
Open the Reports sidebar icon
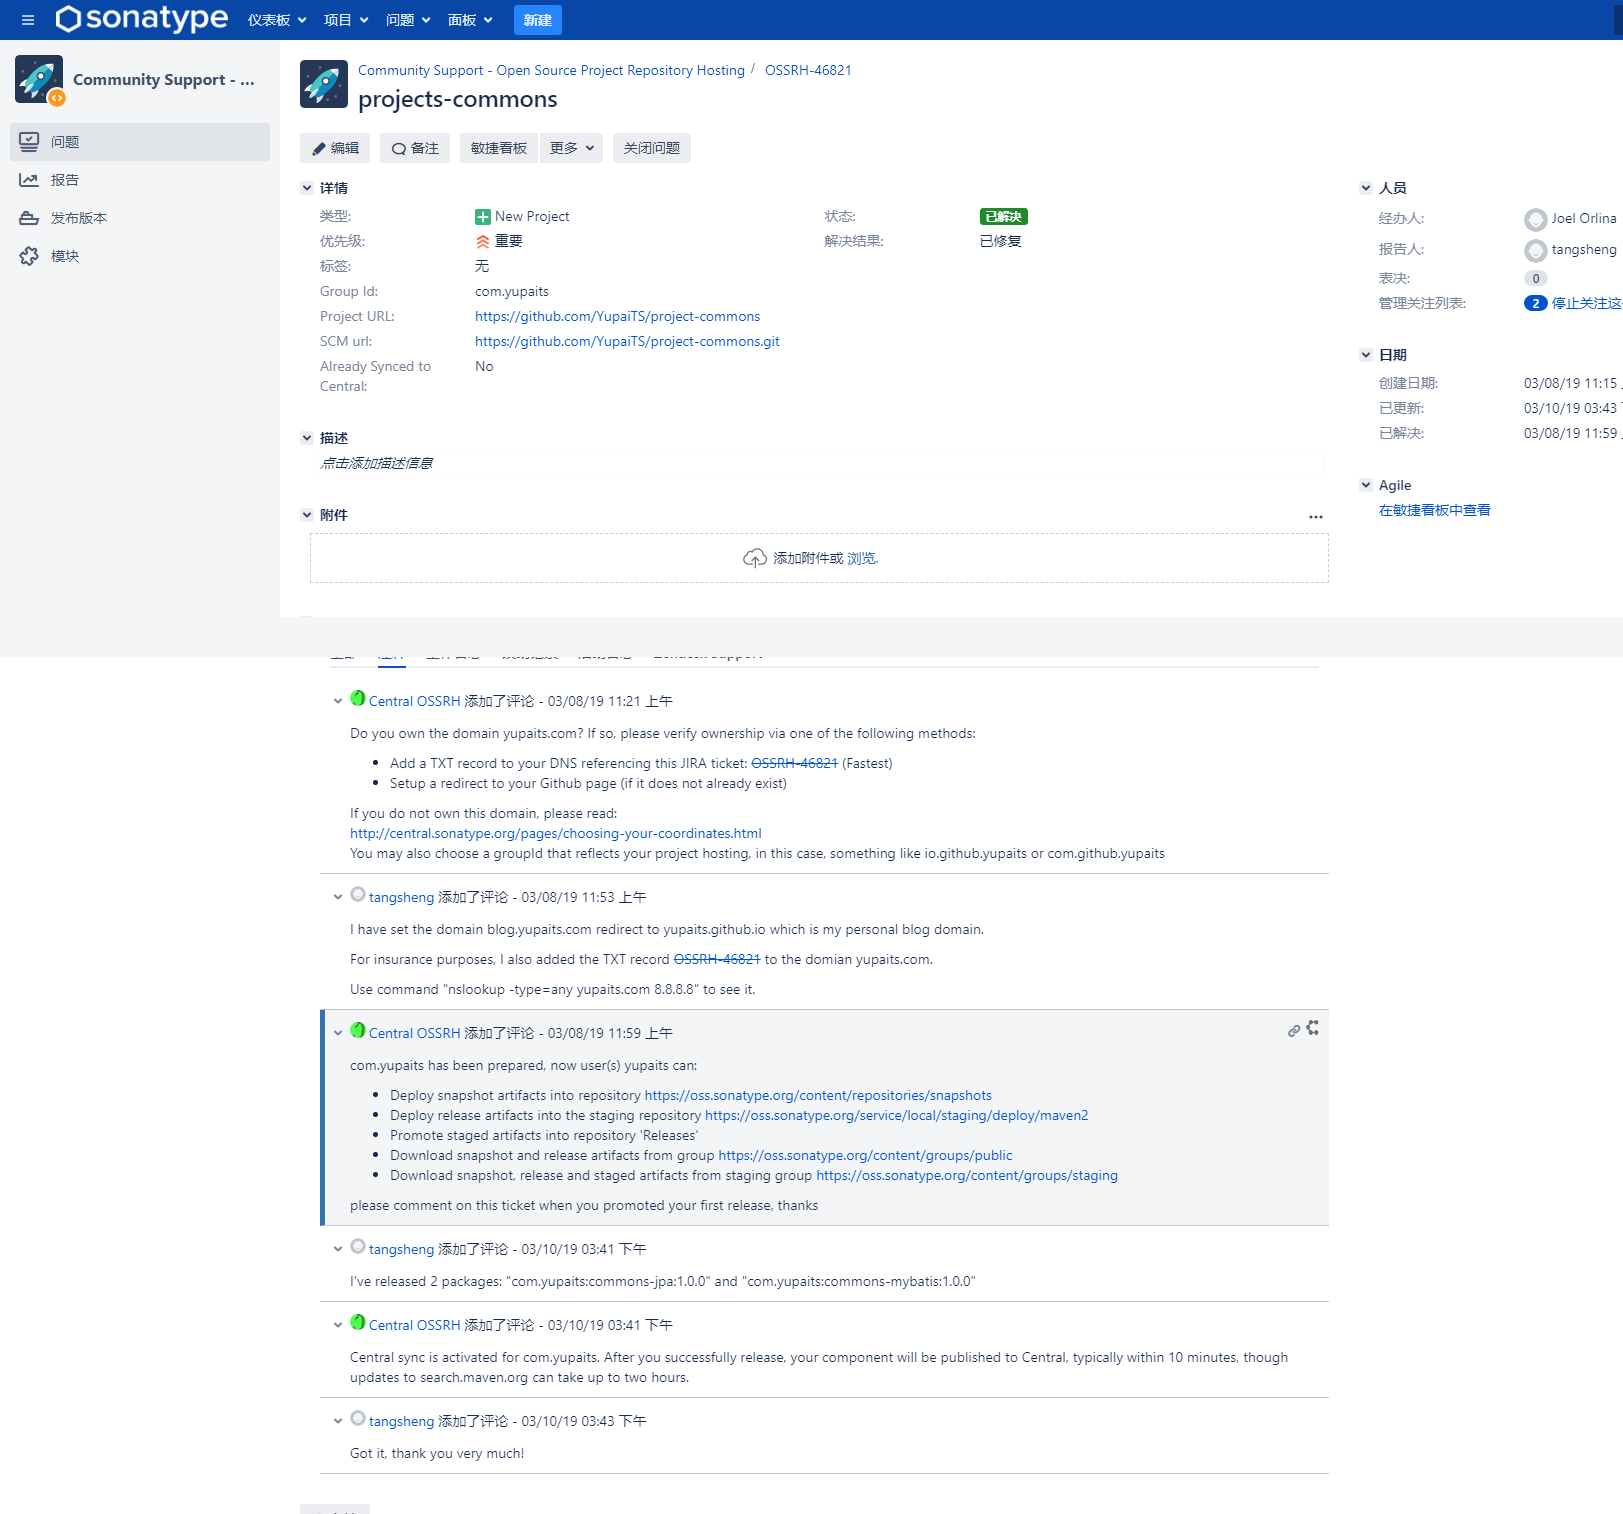[29, 180]
